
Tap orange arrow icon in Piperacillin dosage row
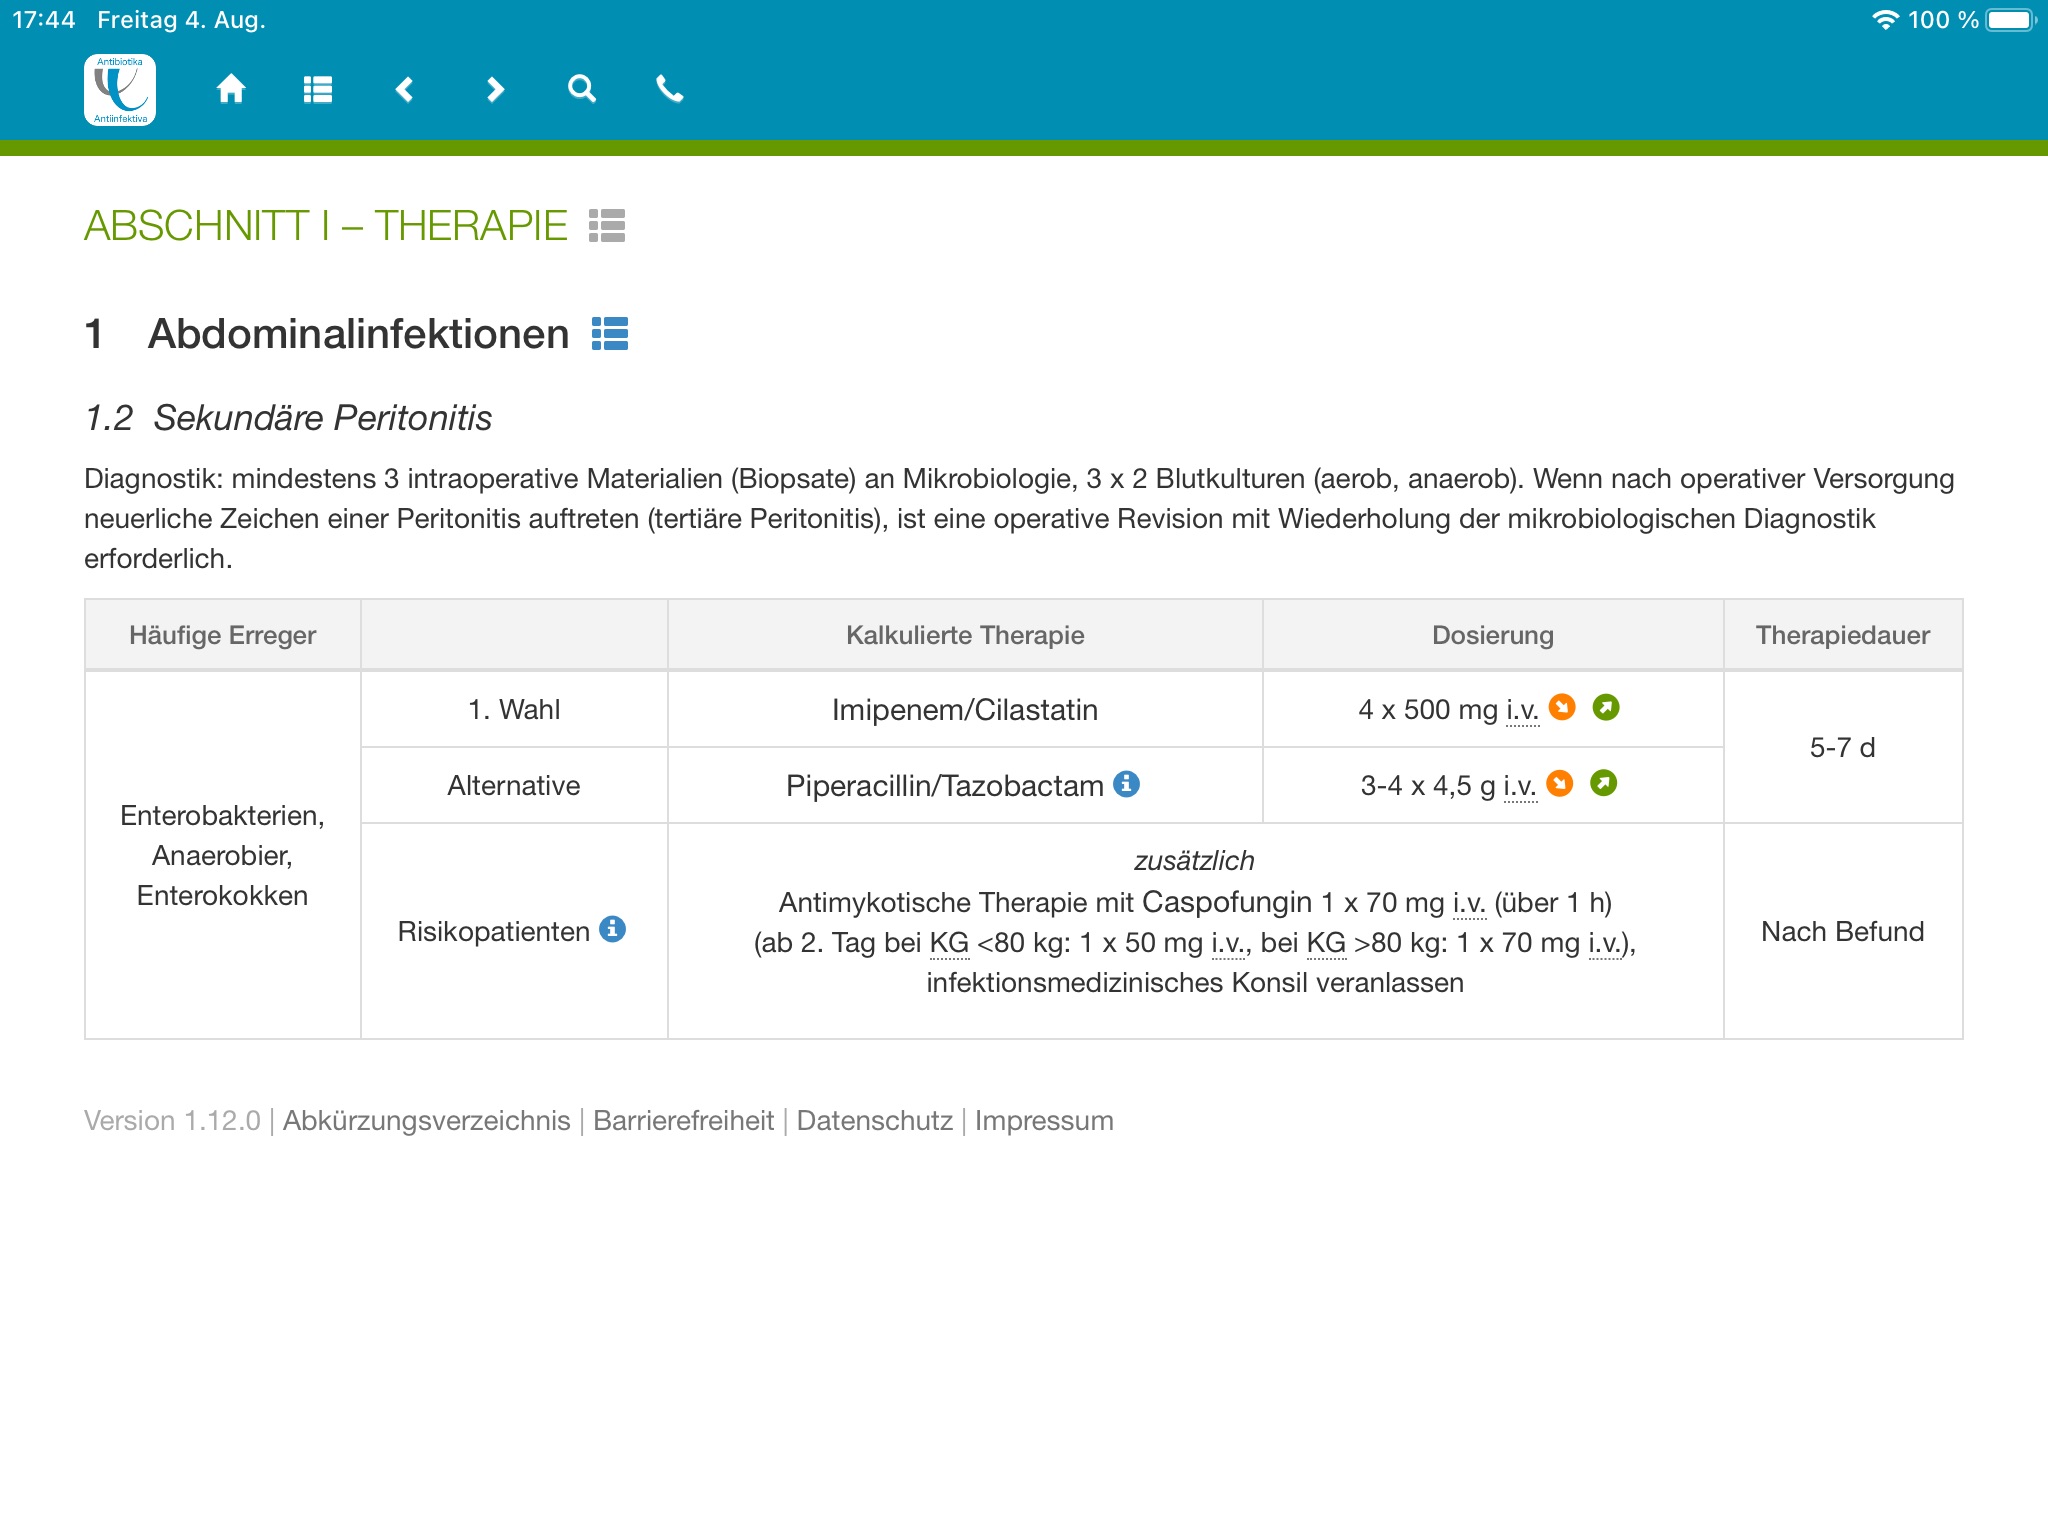point(1560,783)
